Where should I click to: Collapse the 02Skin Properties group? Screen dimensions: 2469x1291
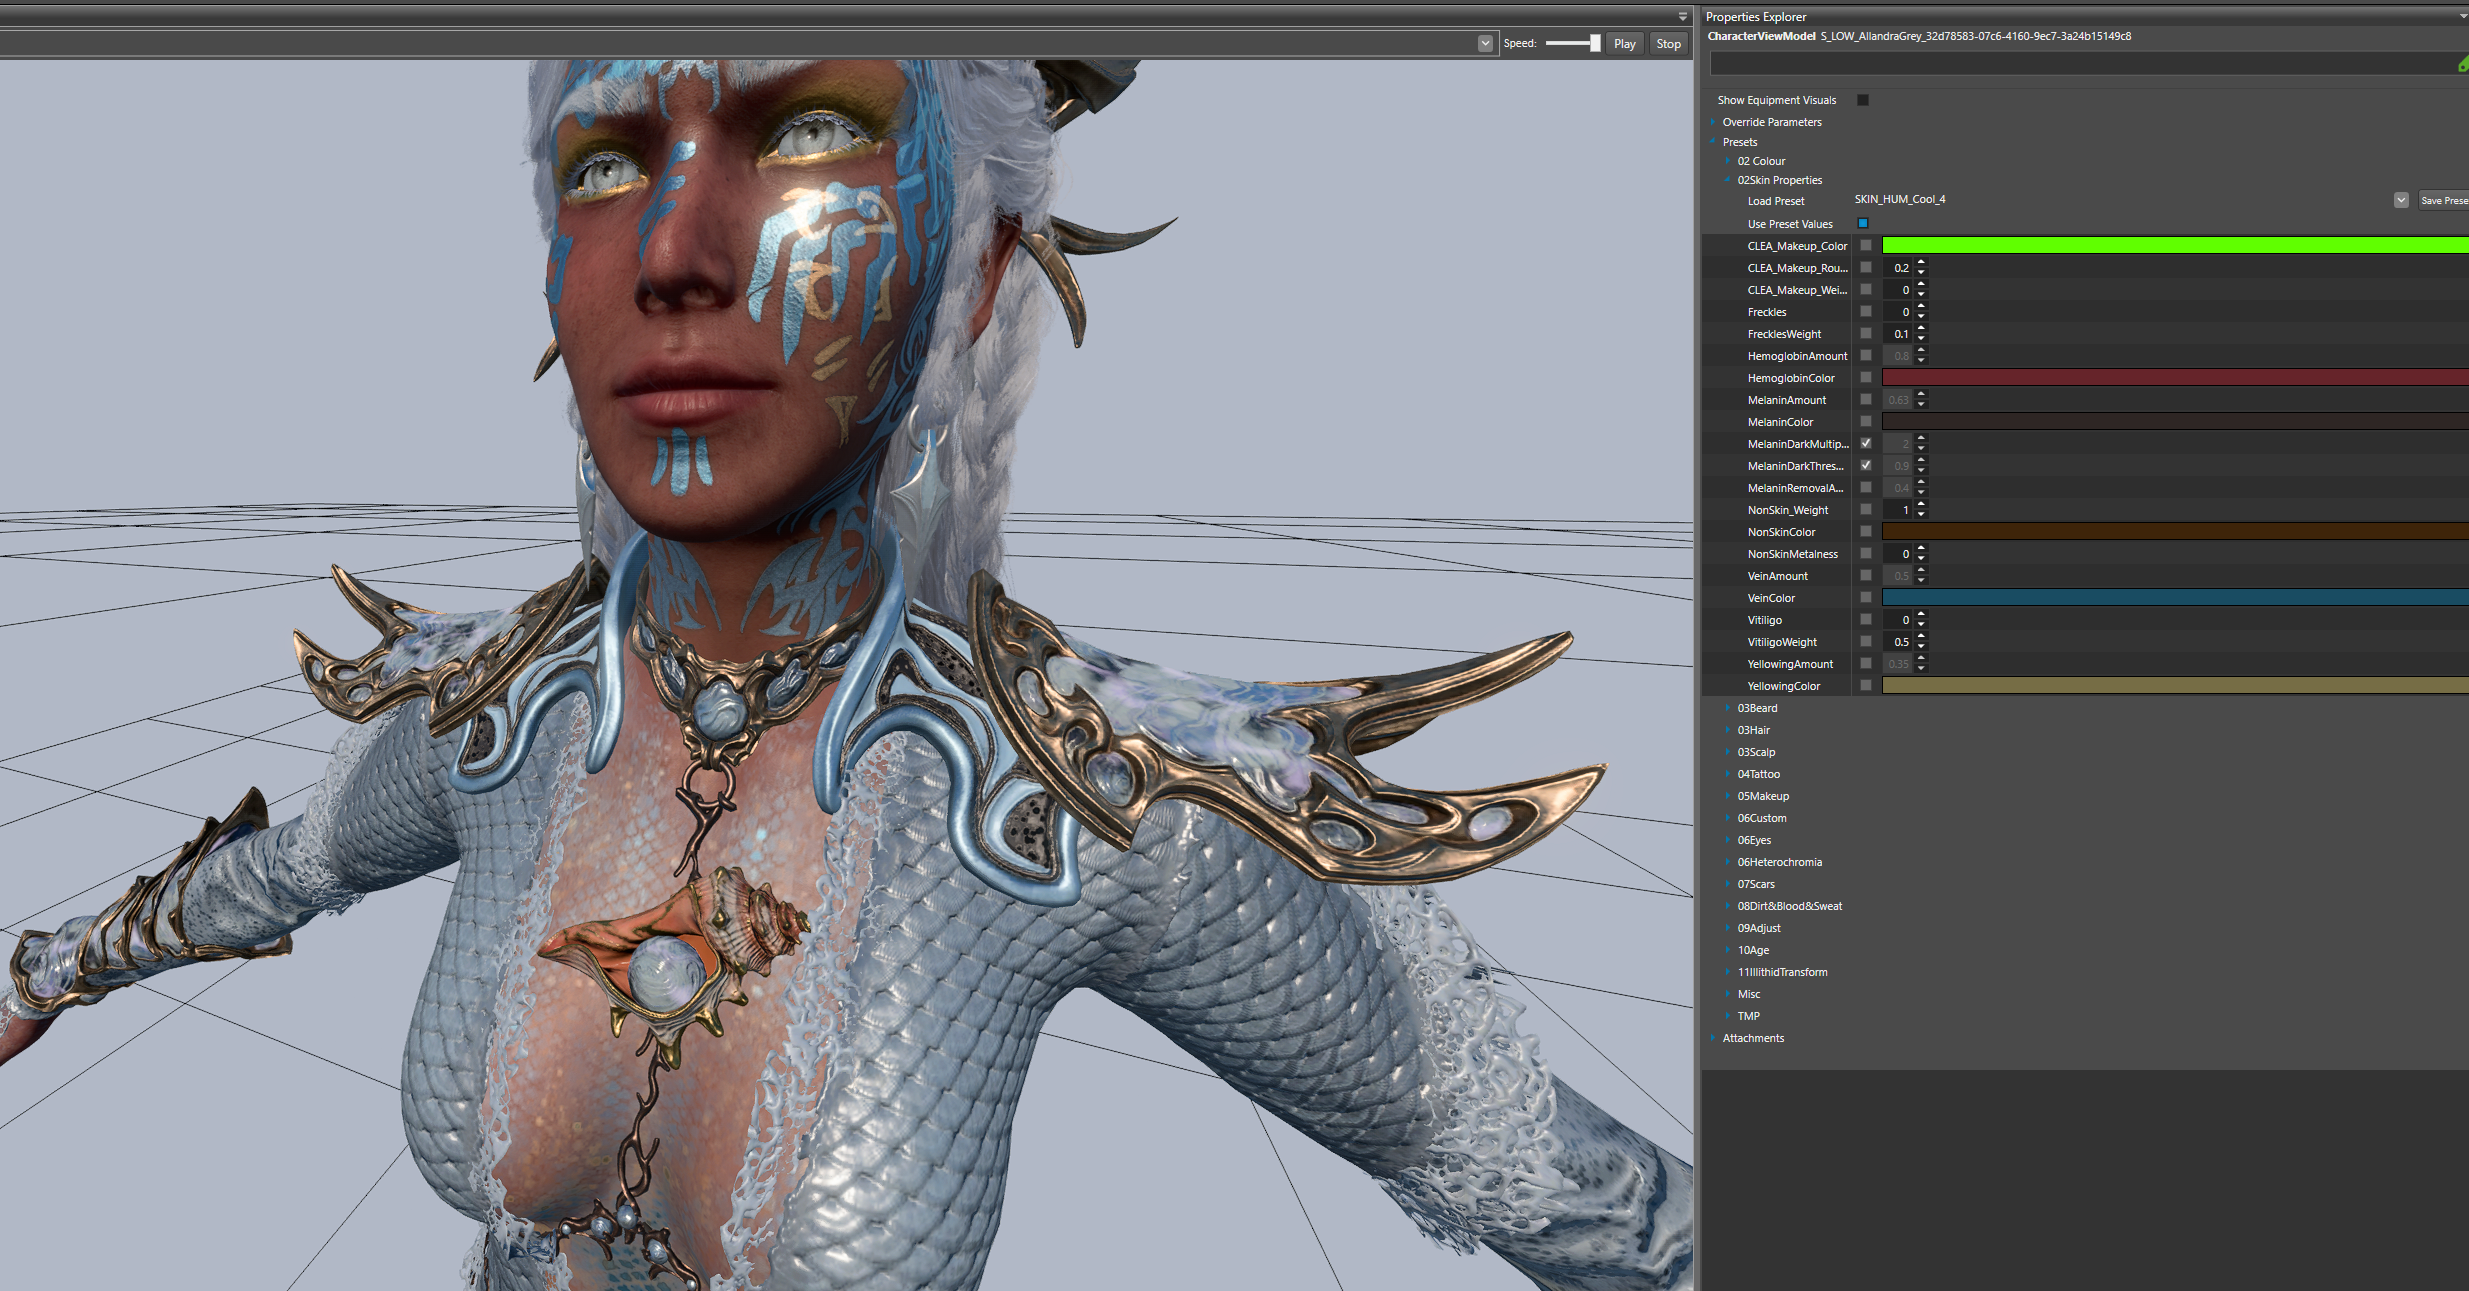coord(1728,180)
